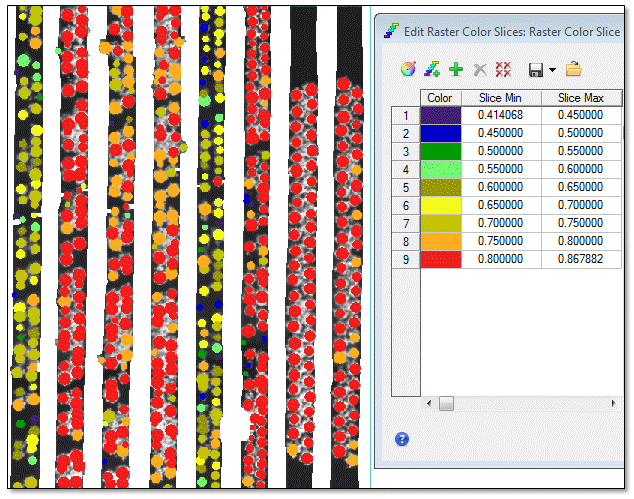This screenshot has height=499, width=634.
Task: Edit Slice Min value 0.414068
Action: [501, 115]
